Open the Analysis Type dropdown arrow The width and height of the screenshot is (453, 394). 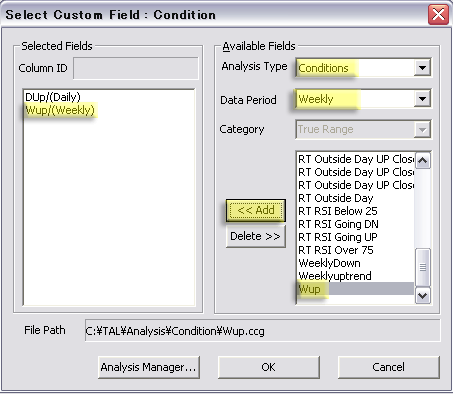[422, 68]
